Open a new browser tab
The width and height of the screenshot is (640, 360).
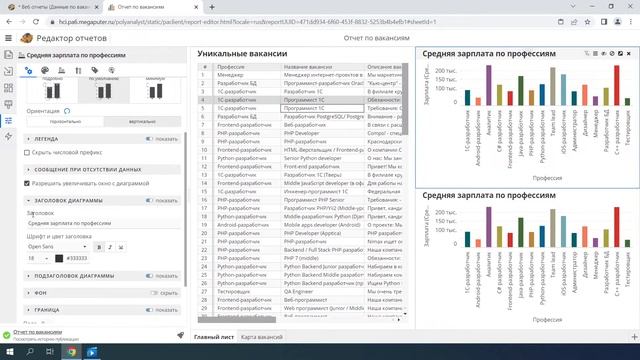coord(212,7)
